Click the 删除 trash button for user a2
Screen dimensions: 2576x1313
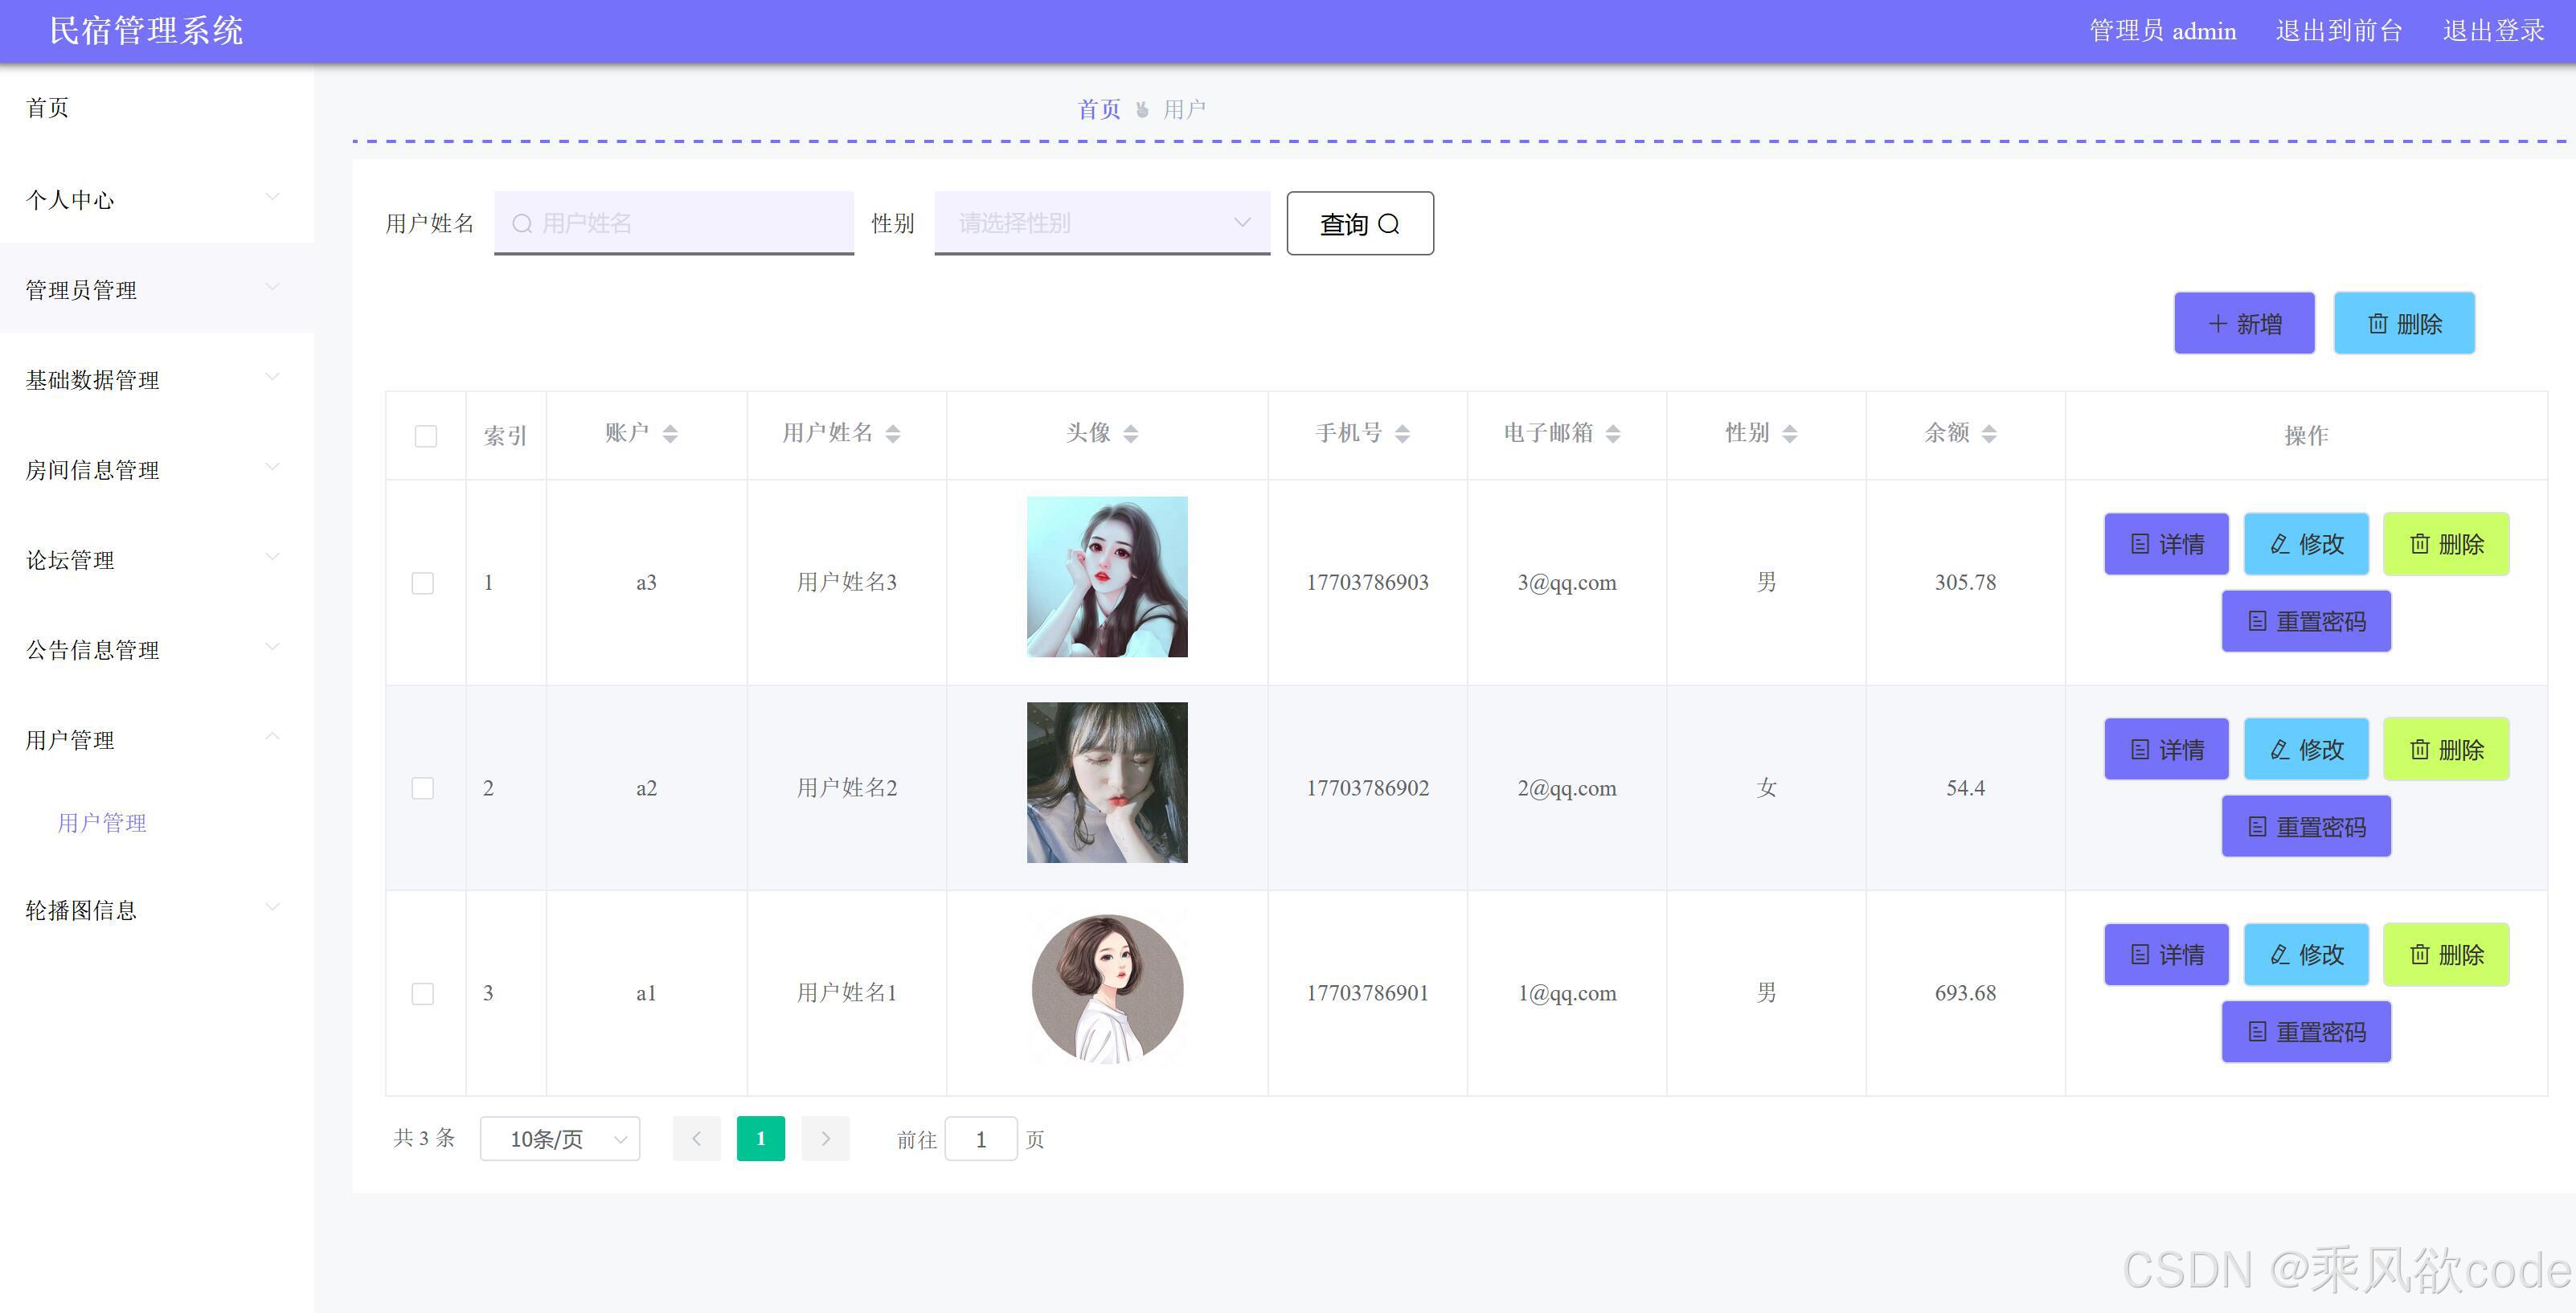[2446, 749]
